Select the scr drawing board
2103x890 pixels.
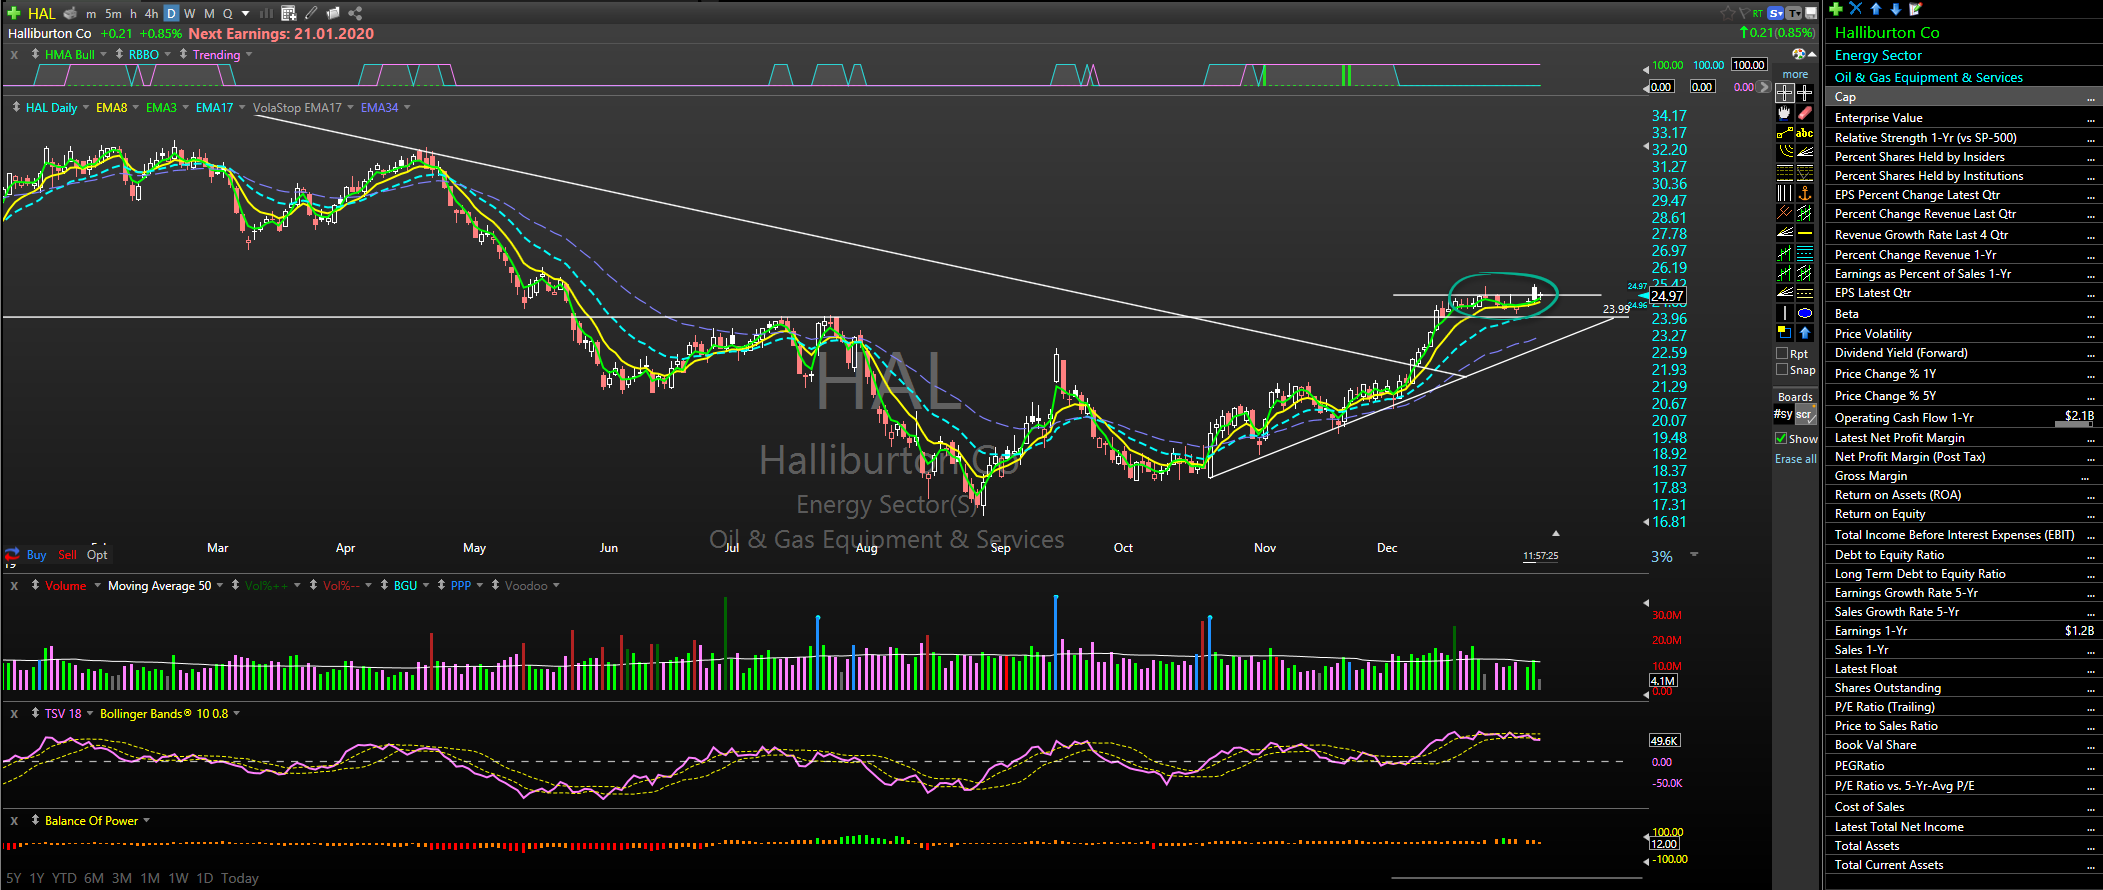click(x=1804, y=414)
